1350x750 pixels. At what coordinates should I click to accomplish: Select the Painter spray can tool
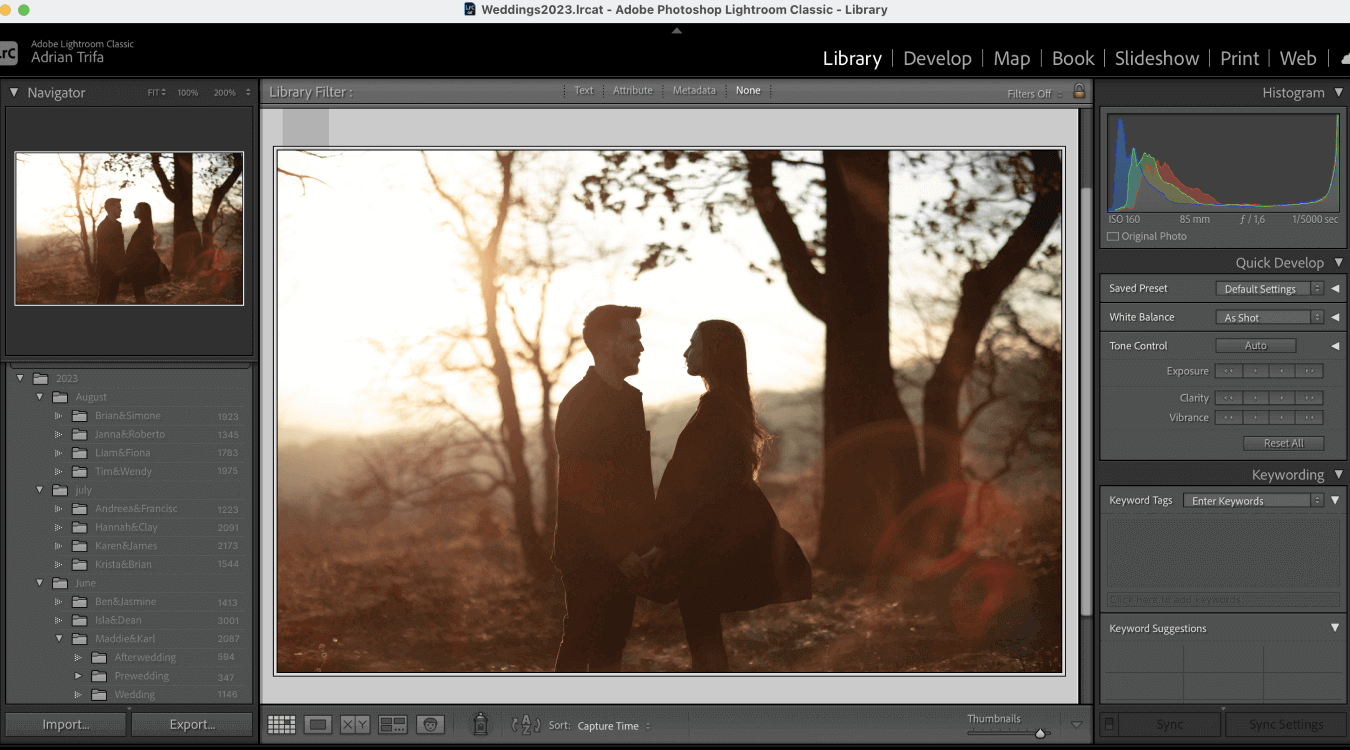[x=481, y=725]
